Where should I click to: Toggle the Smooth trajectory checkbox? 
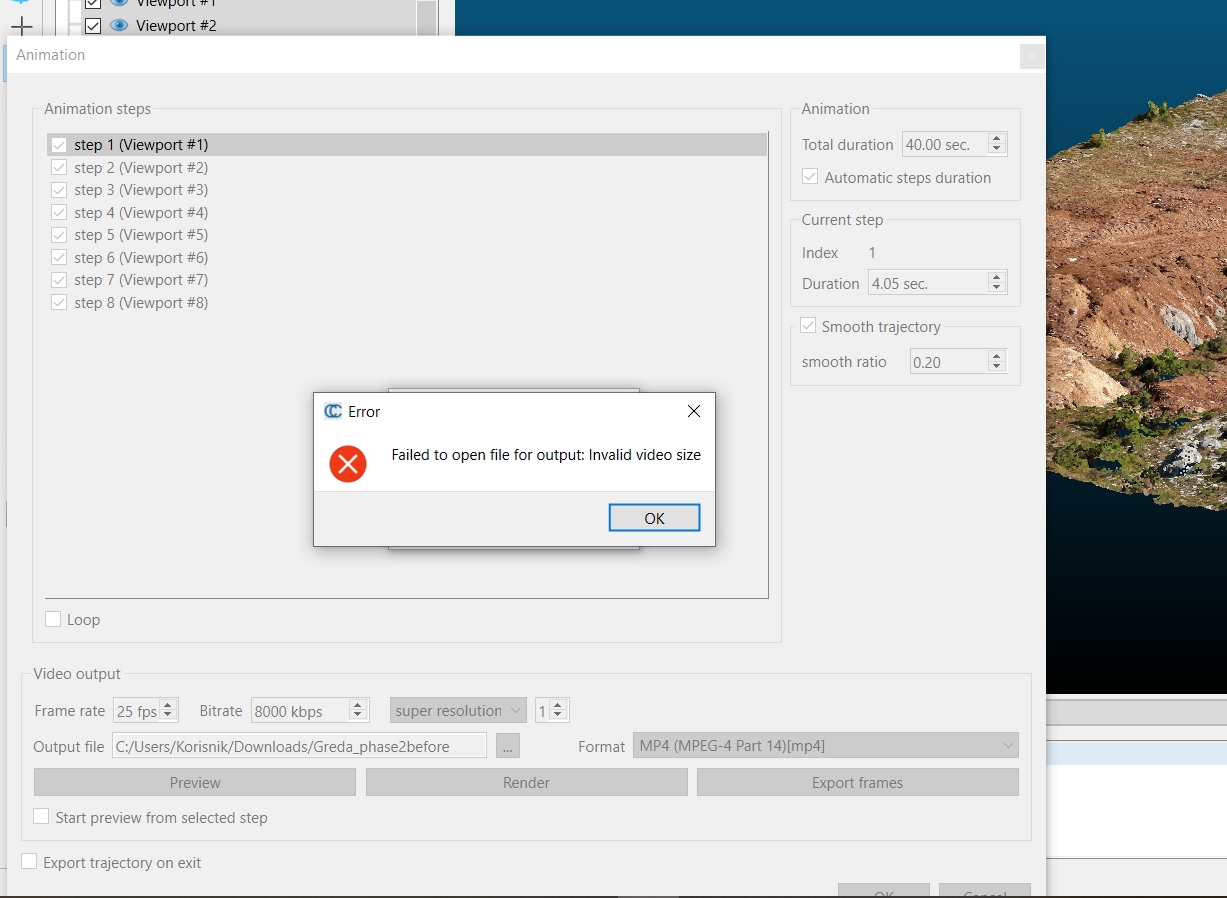[808, 326]
